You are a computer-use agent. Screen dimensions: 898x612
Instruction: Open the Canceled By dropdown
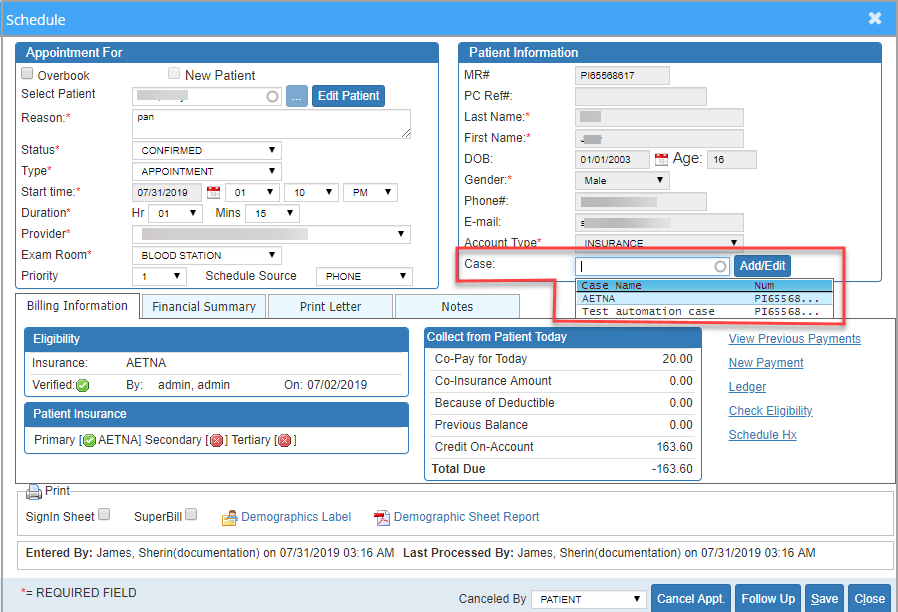(588, 599)
